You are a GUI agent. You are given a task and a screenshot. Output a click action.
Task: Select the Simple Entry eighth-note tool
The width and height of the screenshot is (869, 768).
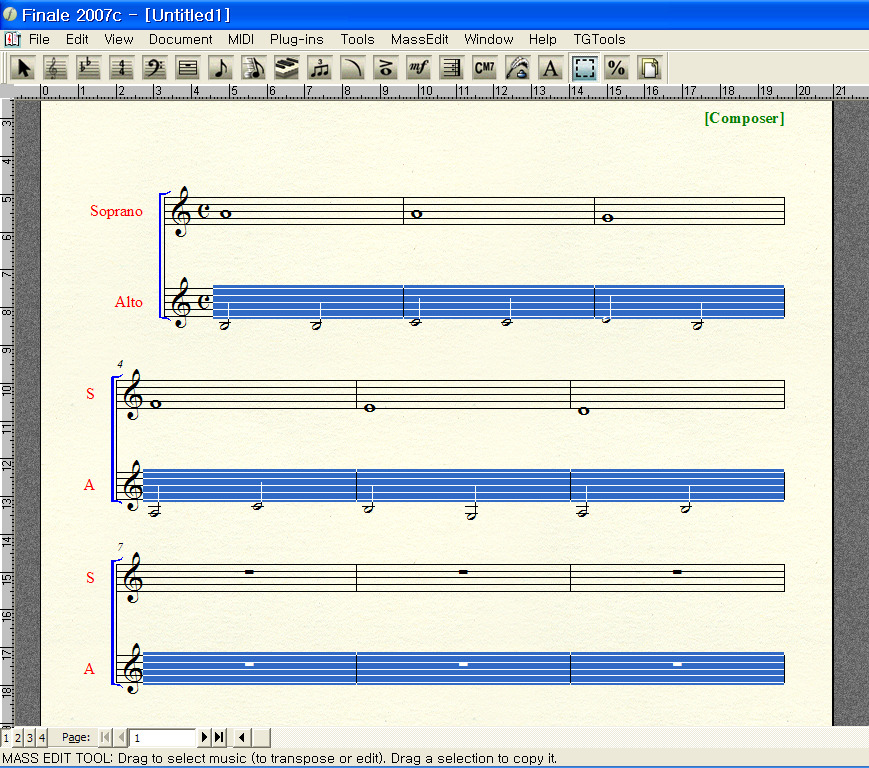pos(221,68)
